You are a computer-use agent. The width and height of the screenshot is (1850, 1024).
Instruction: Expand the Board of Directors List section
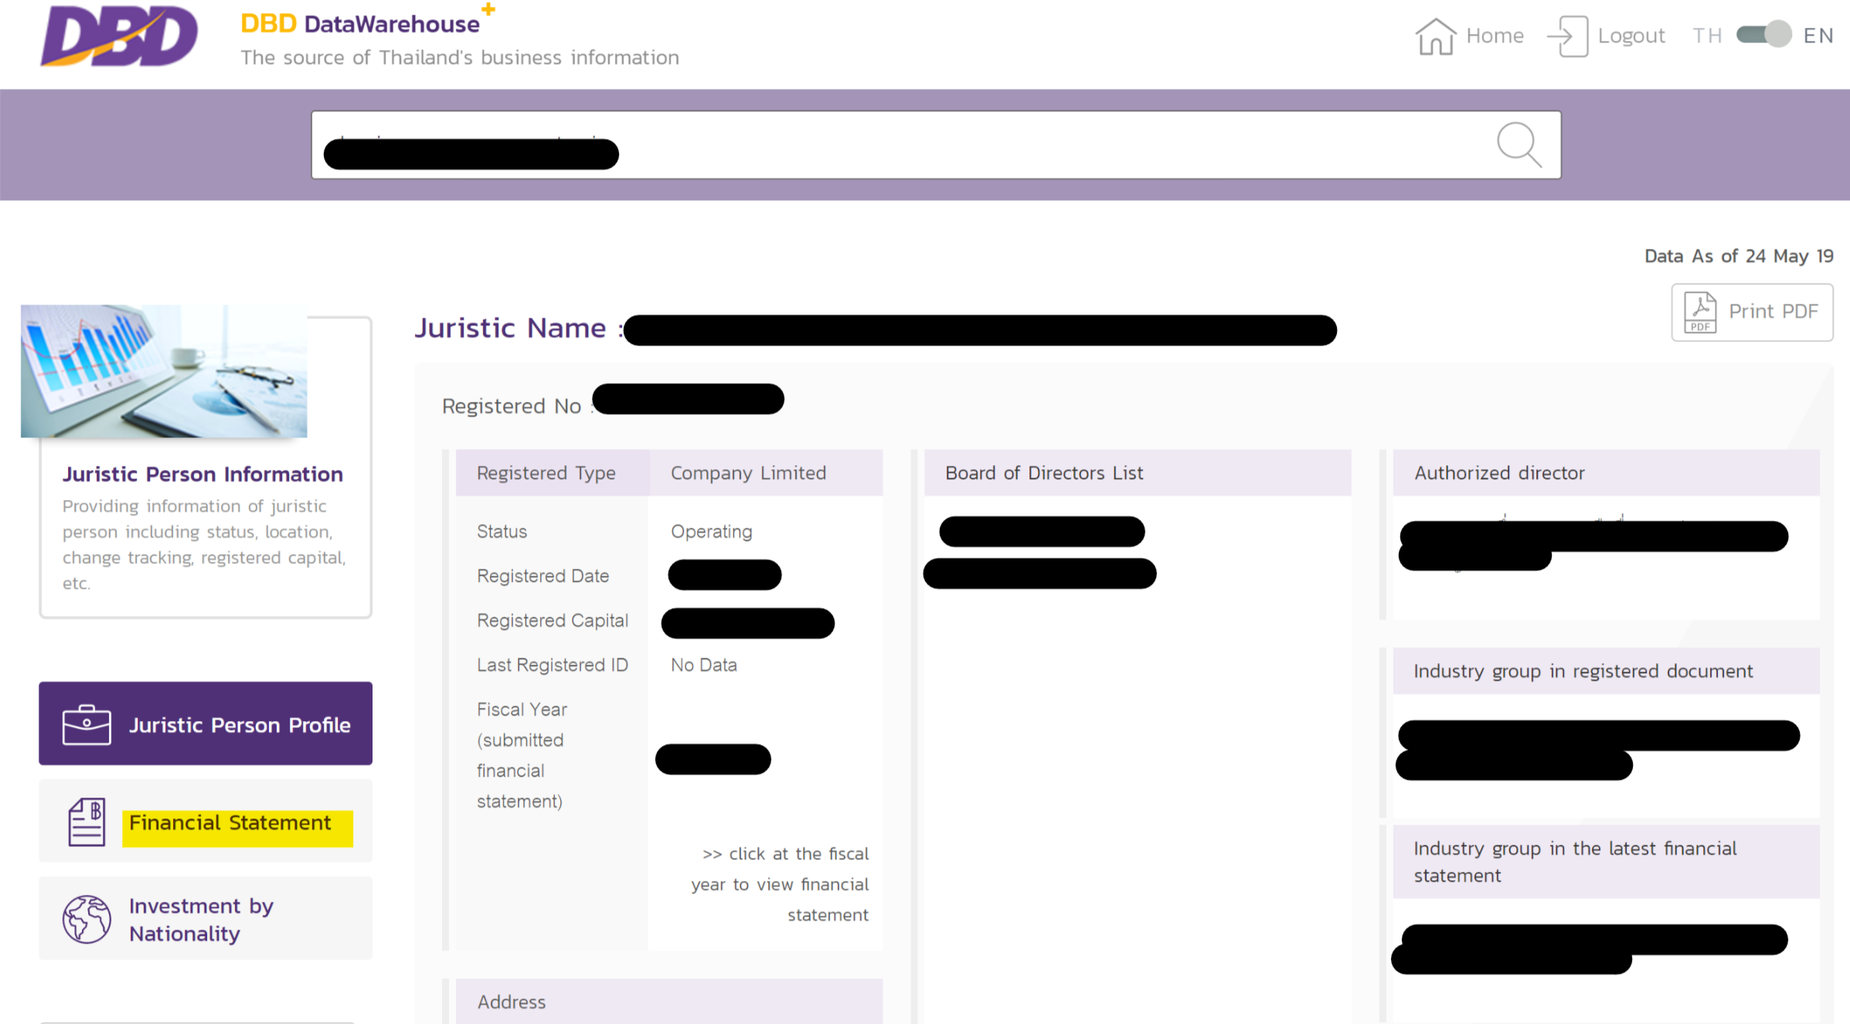tap(1043, 472)
